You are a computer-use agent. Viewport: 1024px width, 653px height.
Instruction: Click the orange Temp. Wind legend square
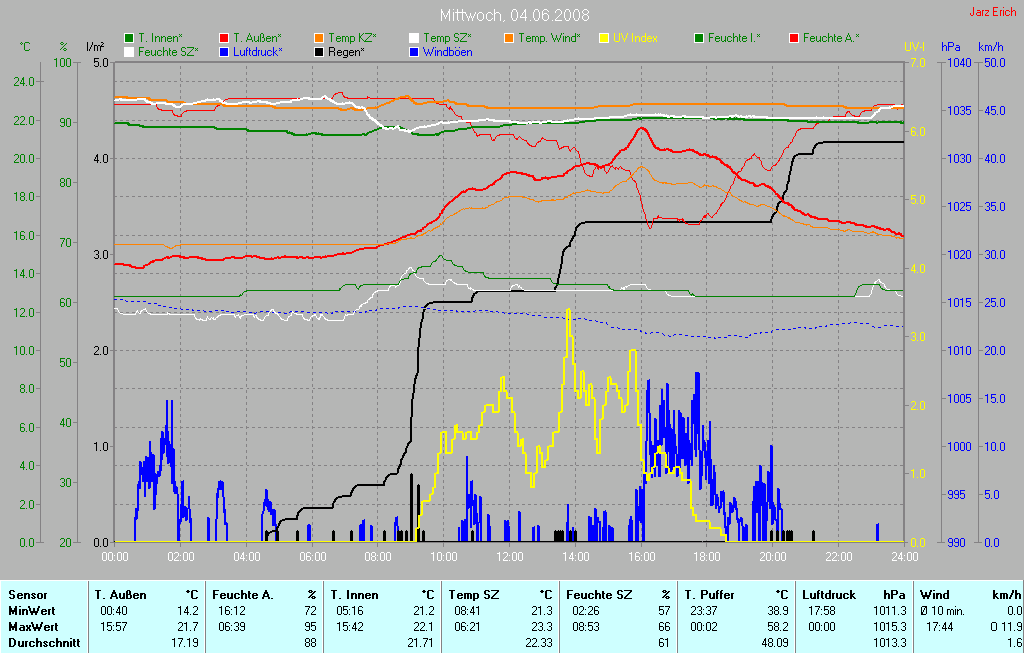pos(509,38)
